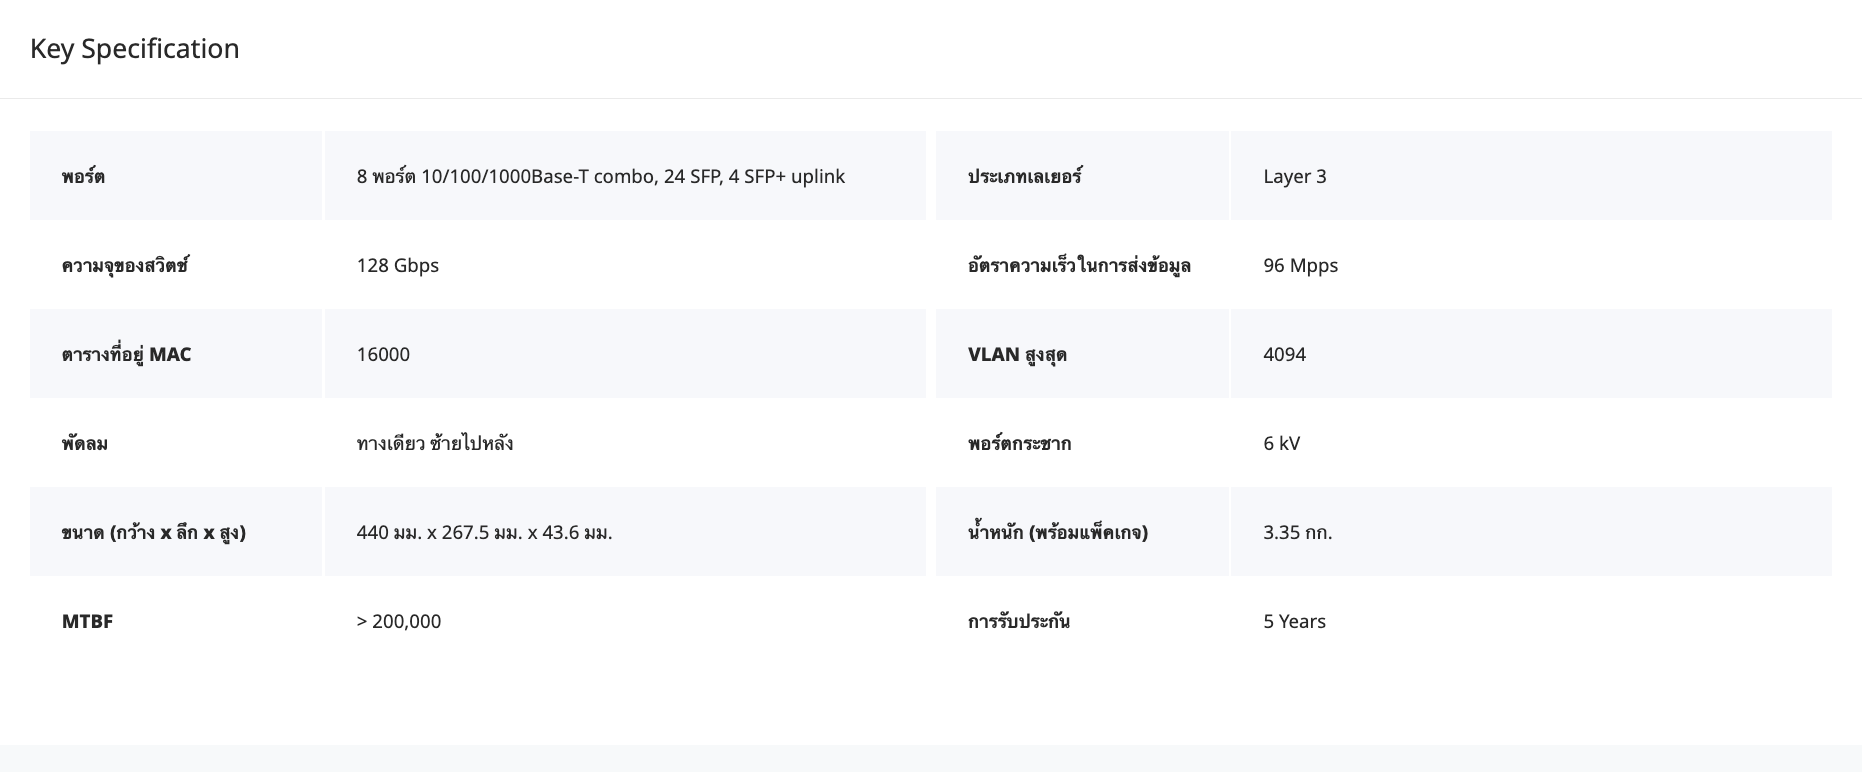Screen dimensions: 1862x772
Task: Click the Key Specification heading
Action: coord(134,49)
